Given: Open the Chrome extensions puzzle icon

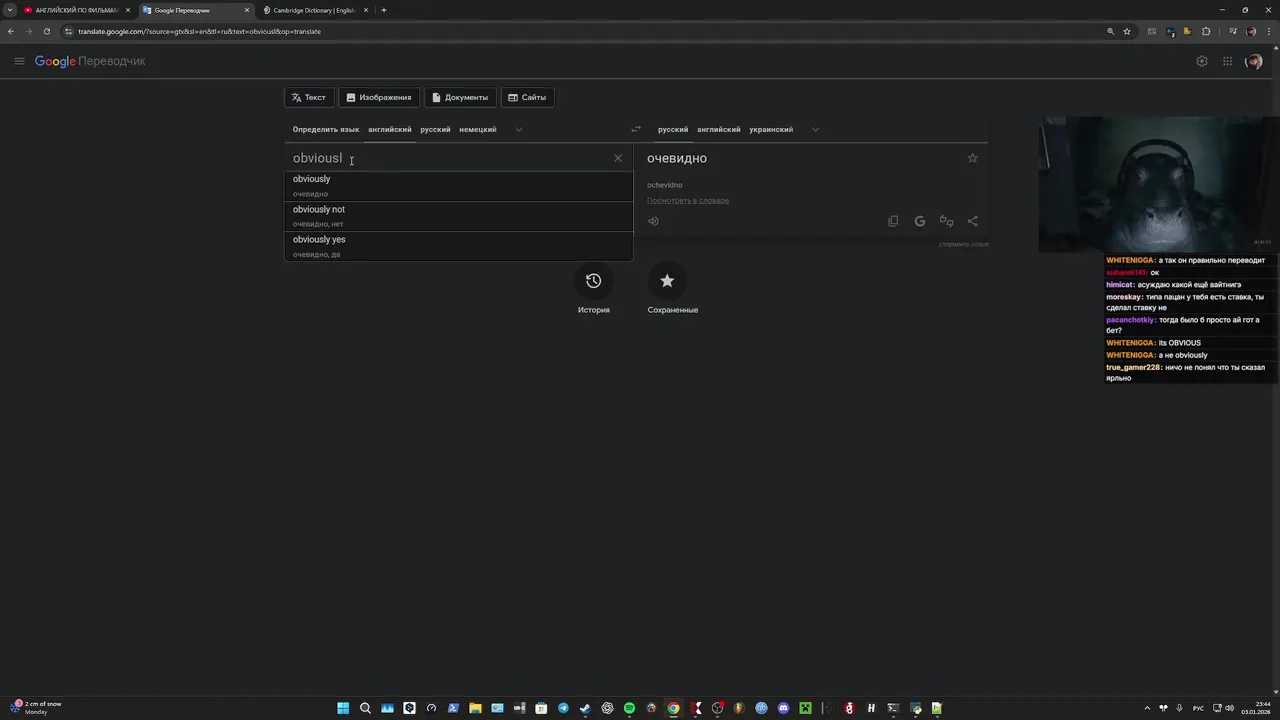Looking at the screenshot, I should click(x=1206, y=31).
